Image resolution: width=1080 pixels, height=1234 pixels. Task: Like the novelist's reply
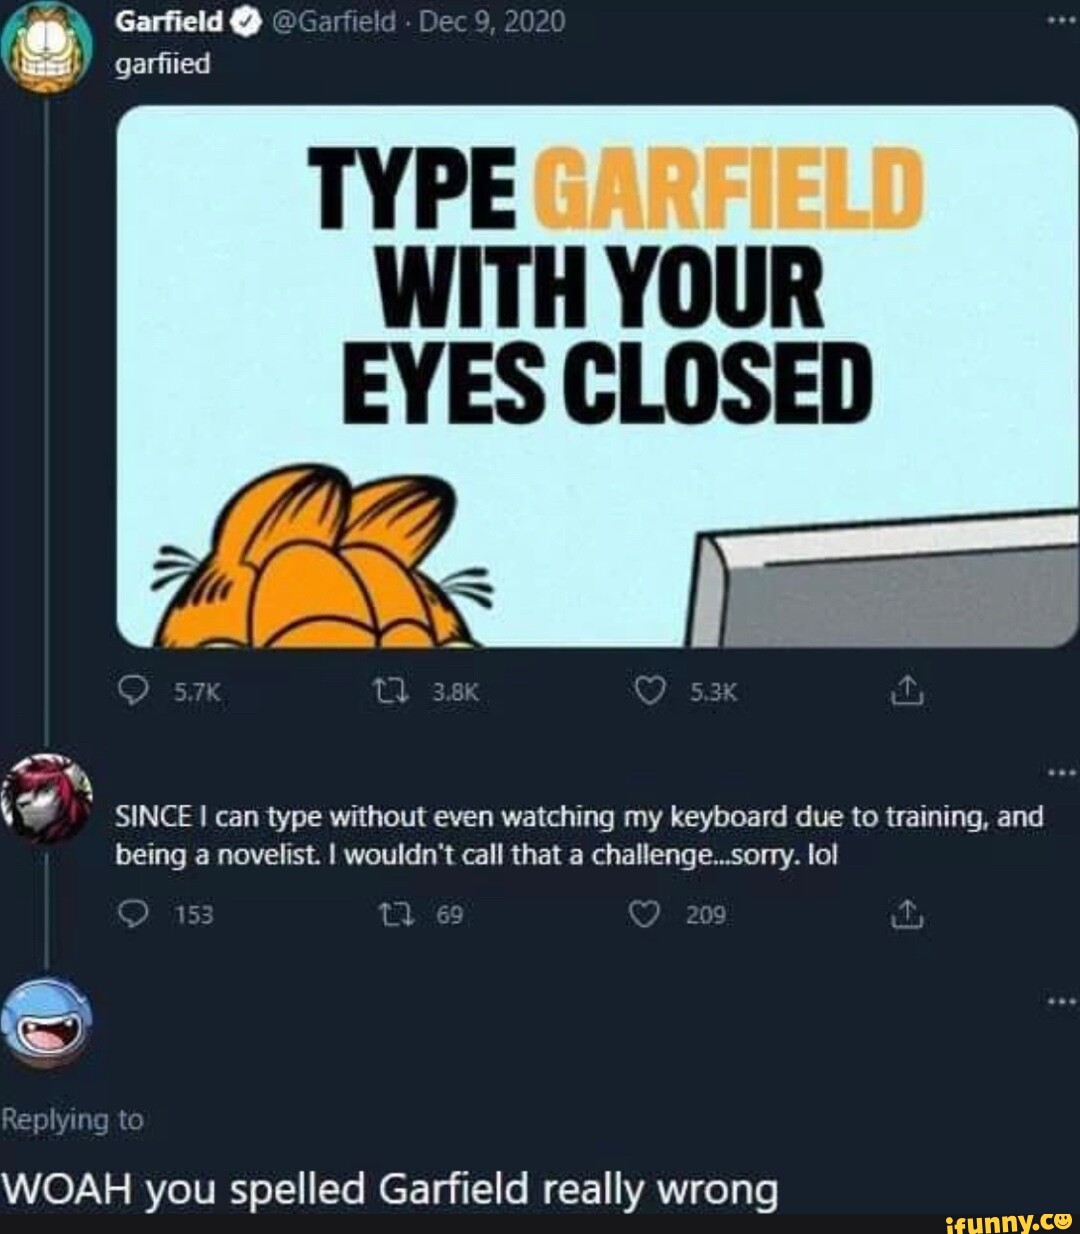(x=644, y=913)
